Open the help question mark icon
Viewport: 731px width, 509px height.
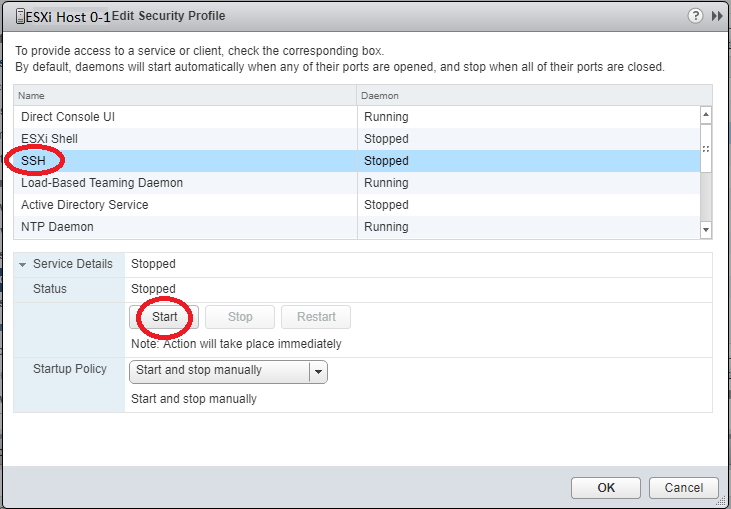[695, 16]
